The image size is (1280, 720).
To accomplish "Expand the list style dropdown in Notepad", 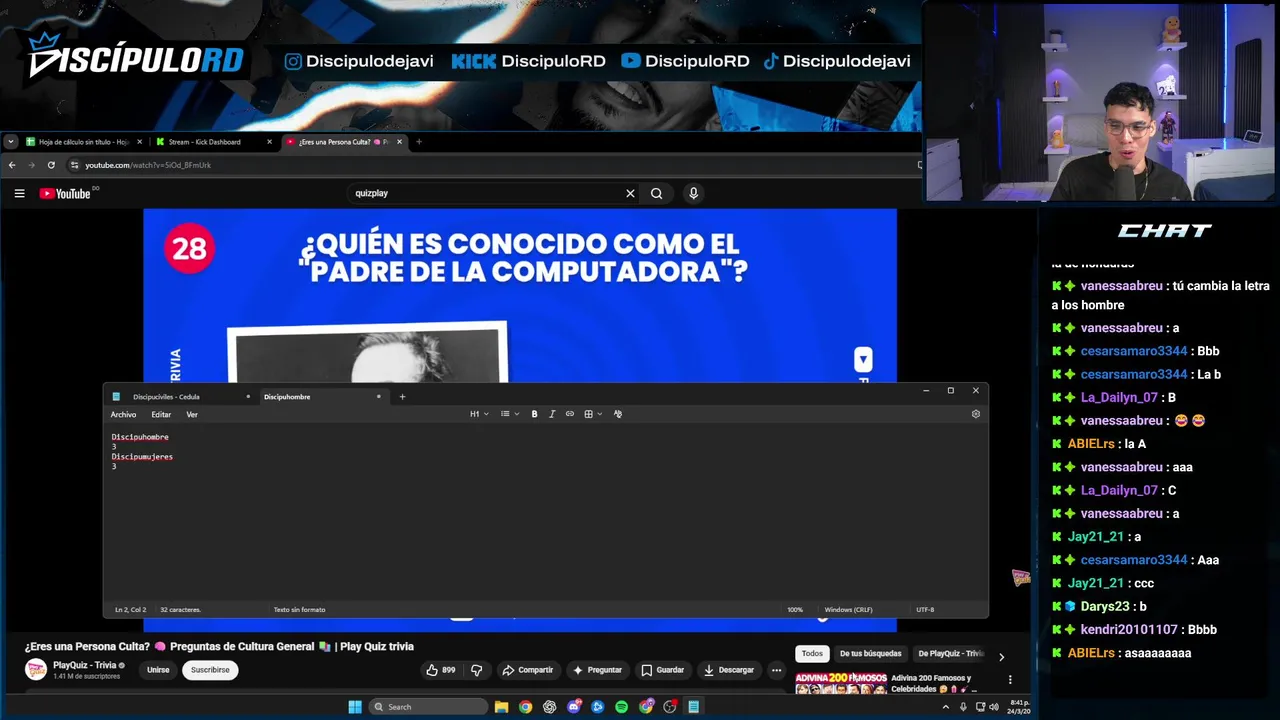I will point(509,414).
